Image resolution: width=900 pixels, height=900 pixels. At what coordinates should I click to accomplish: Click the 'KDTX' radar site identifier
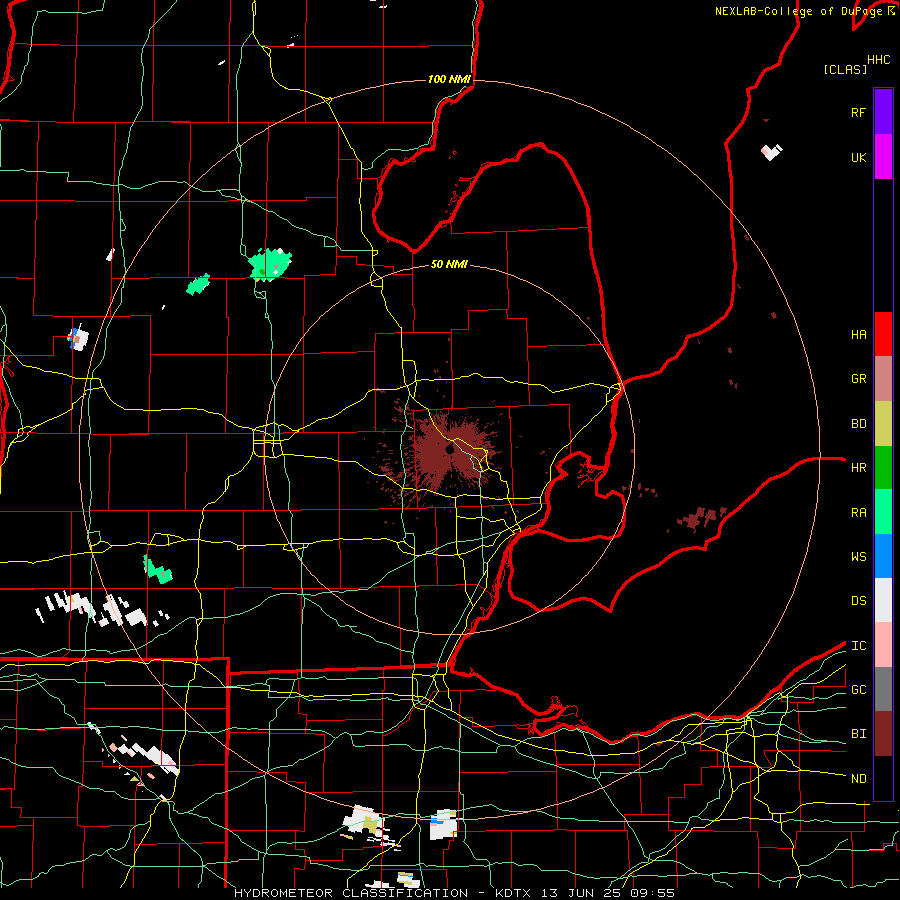click(x=514, y=893)
